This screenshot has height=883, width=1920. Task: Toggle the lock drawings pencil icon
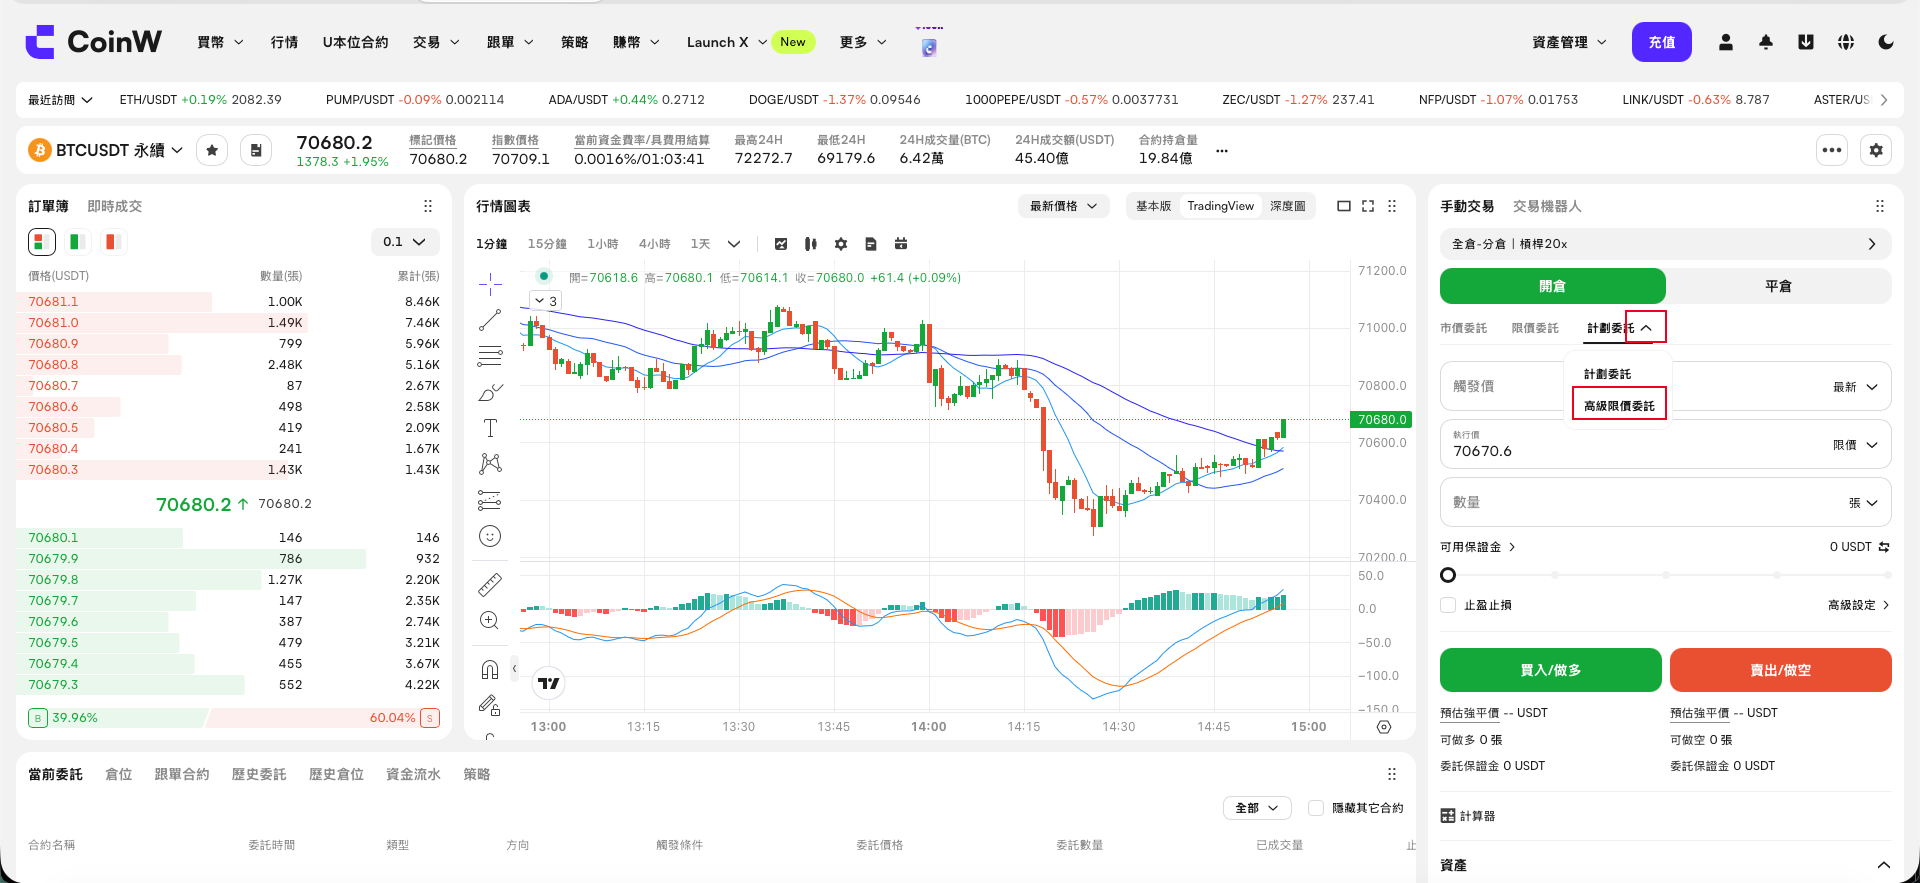(x=490, y=705)
